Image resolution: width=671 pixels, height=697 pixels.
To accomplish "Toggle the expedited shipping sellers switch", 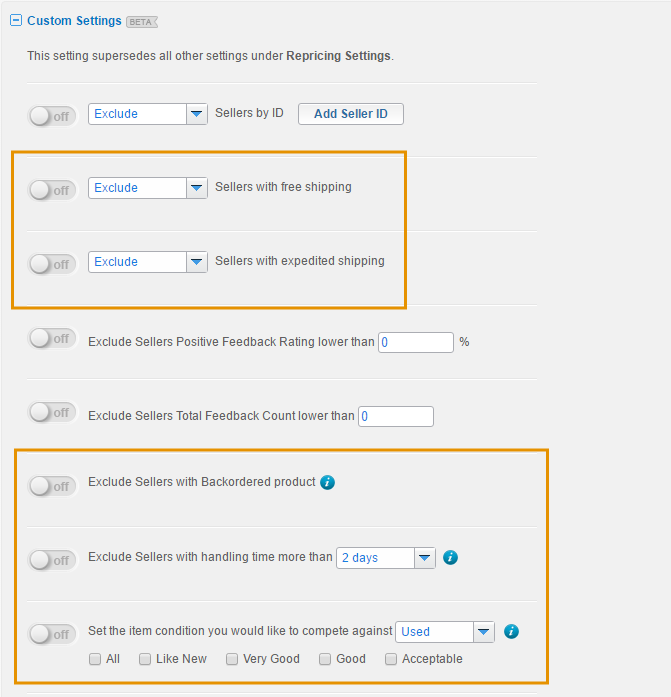I will click(x=52, y=264).
